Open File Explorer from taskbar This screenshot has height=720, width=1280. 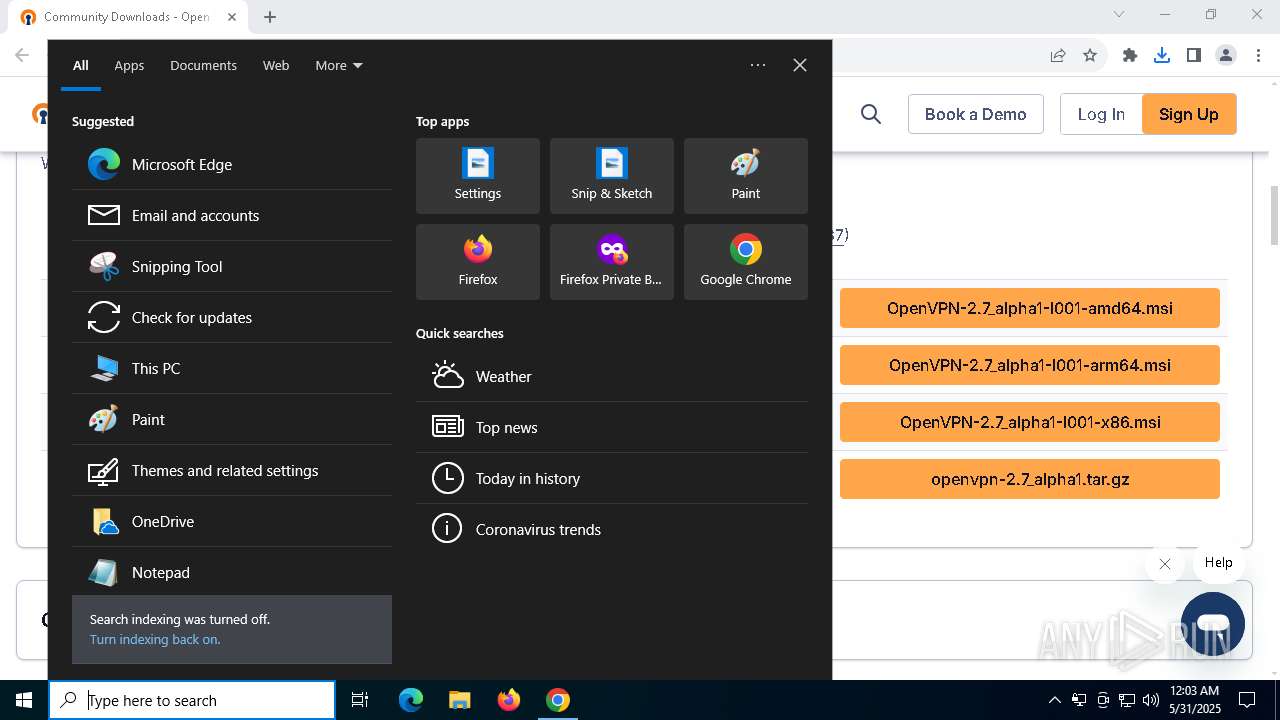coord(459,700)
